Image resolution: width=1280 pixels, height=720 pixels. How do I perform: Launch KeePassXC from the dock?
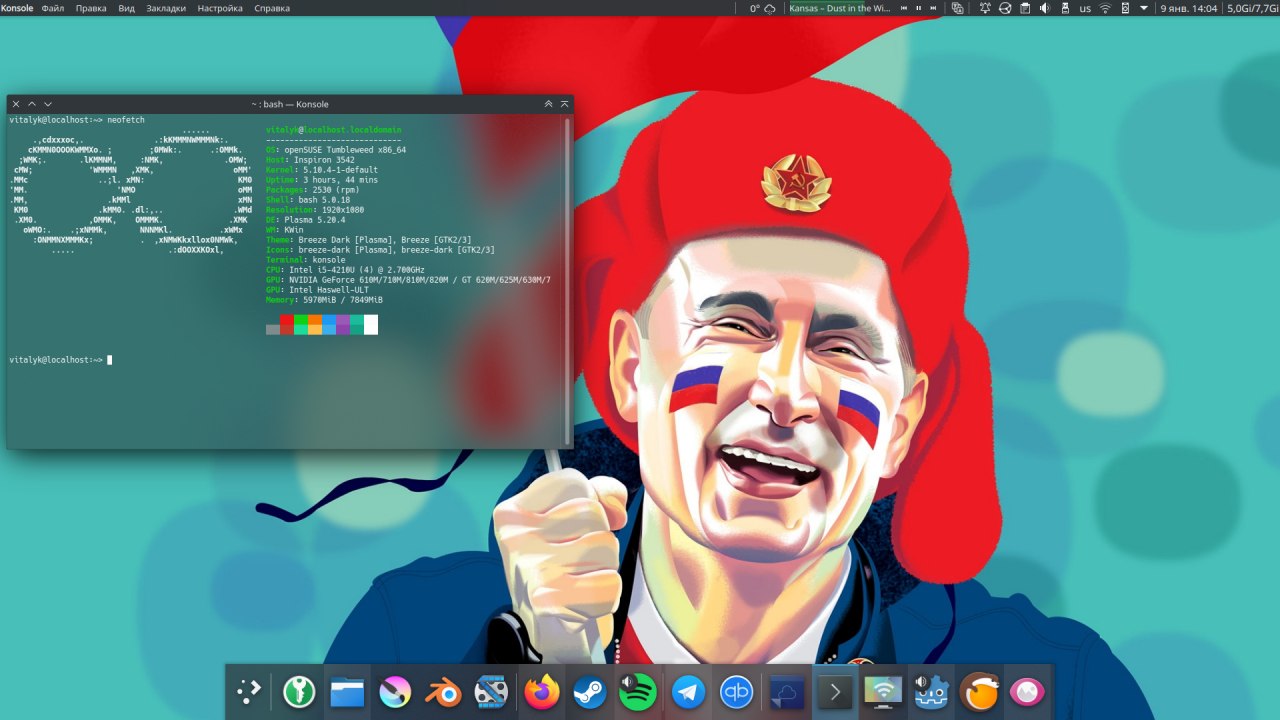point(299,692)
